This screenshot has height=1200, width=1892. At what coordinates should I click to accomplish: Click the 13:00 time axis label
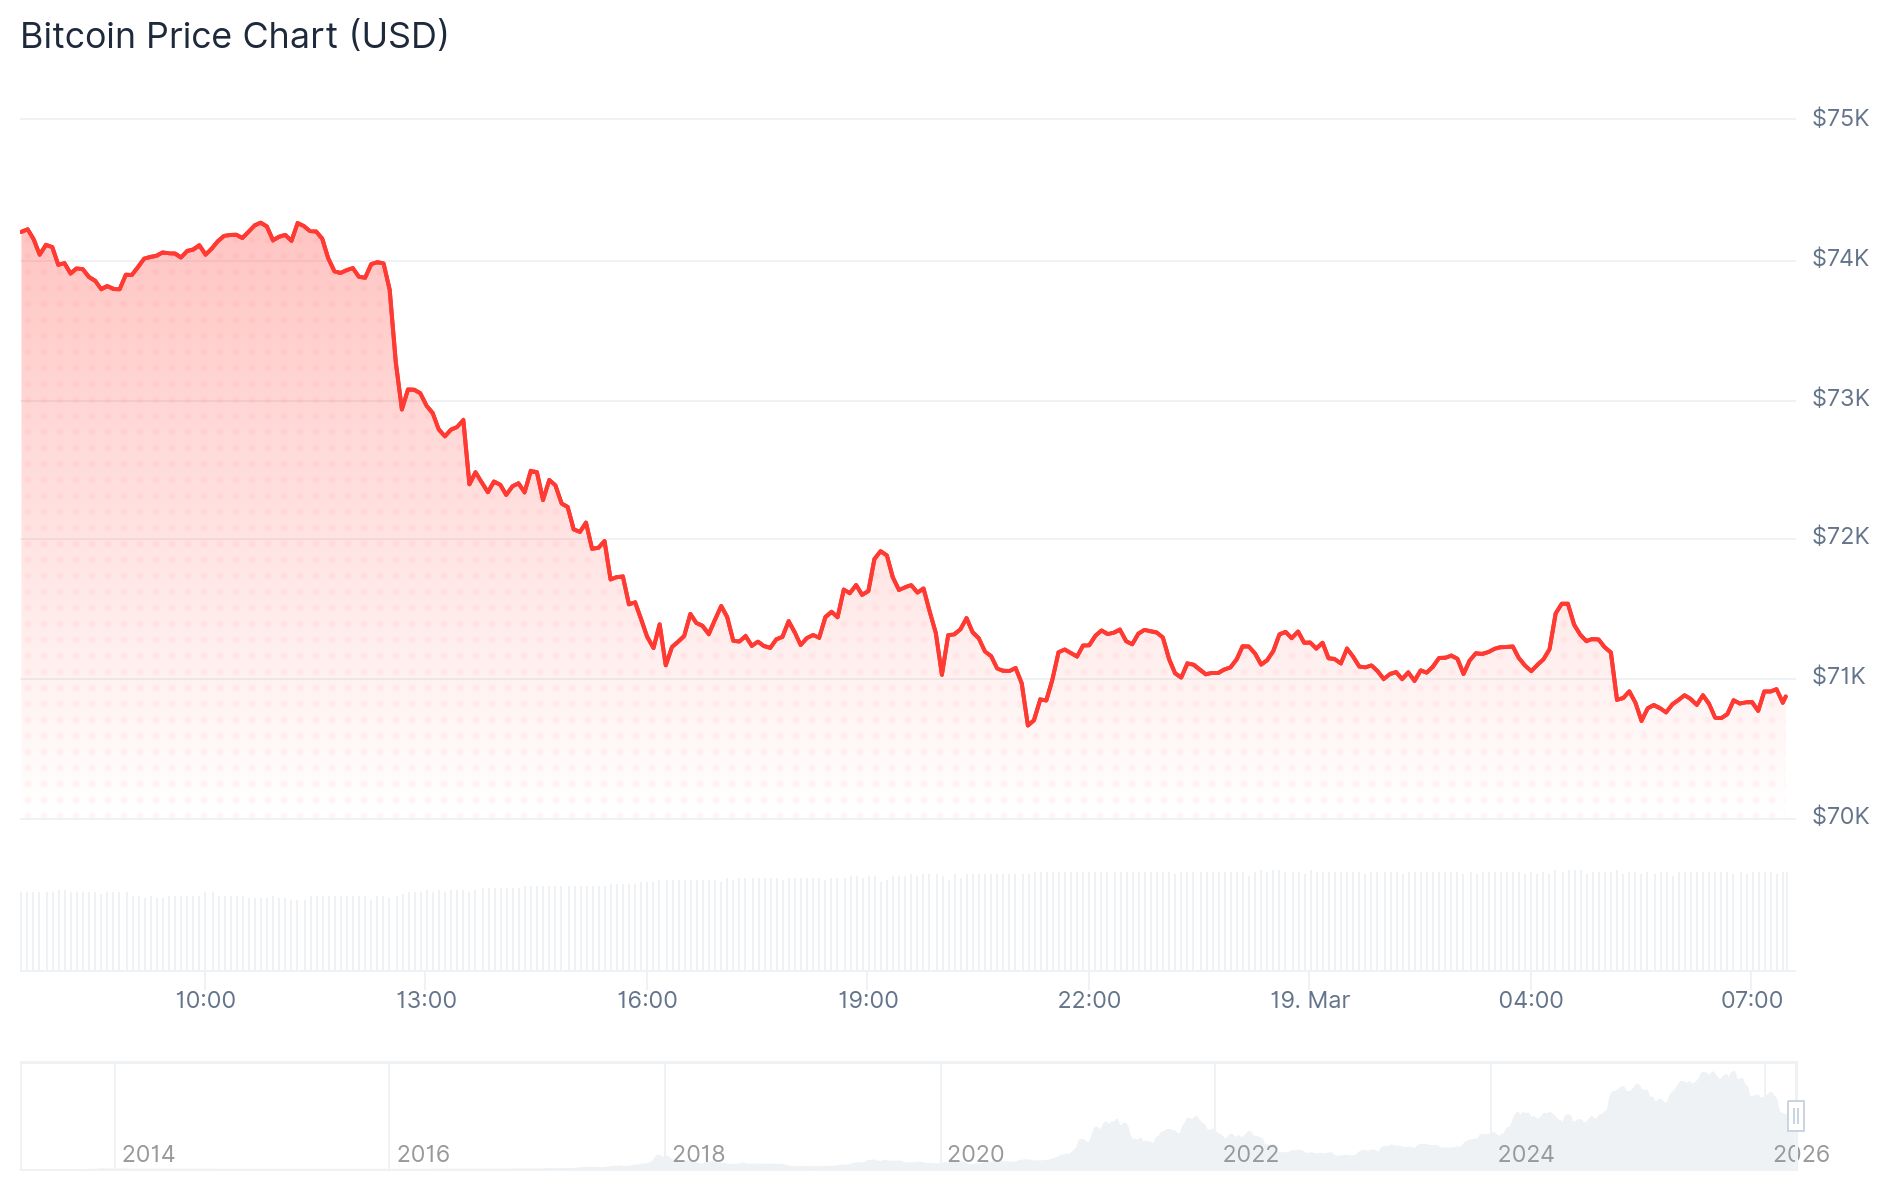point(426,1000)
